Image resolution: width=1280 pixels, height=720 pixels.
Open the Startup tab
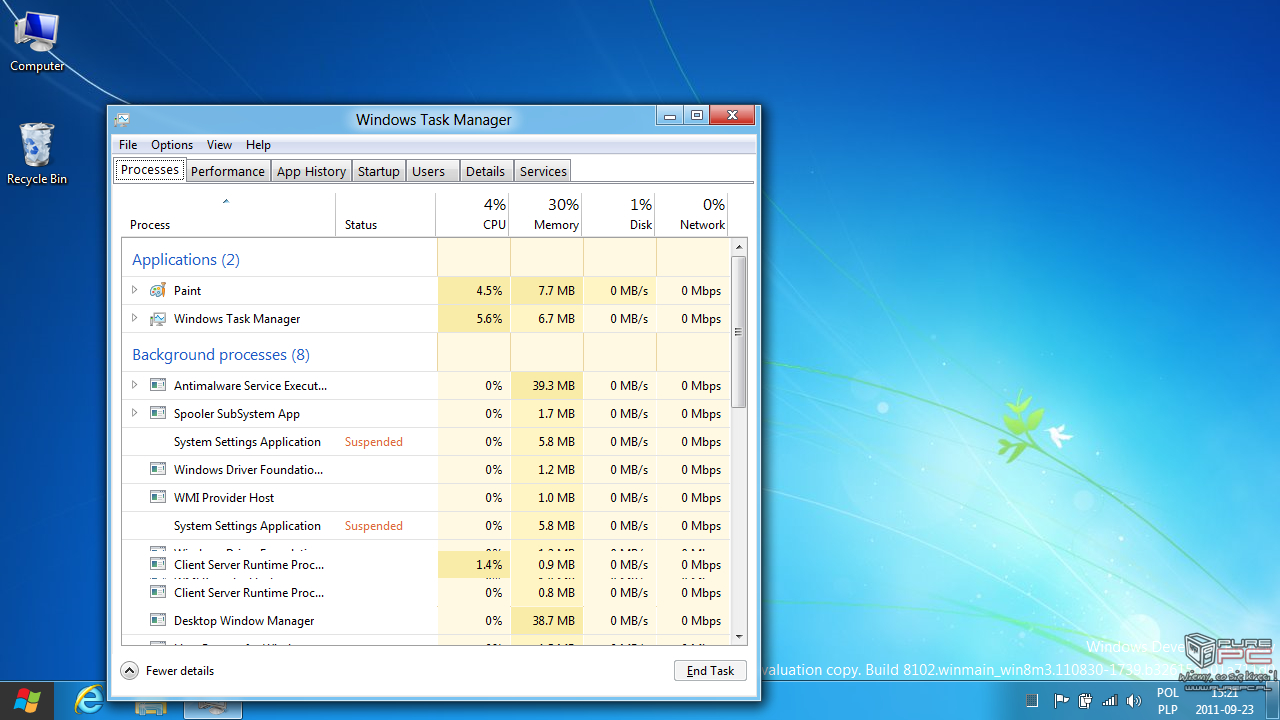379,171
